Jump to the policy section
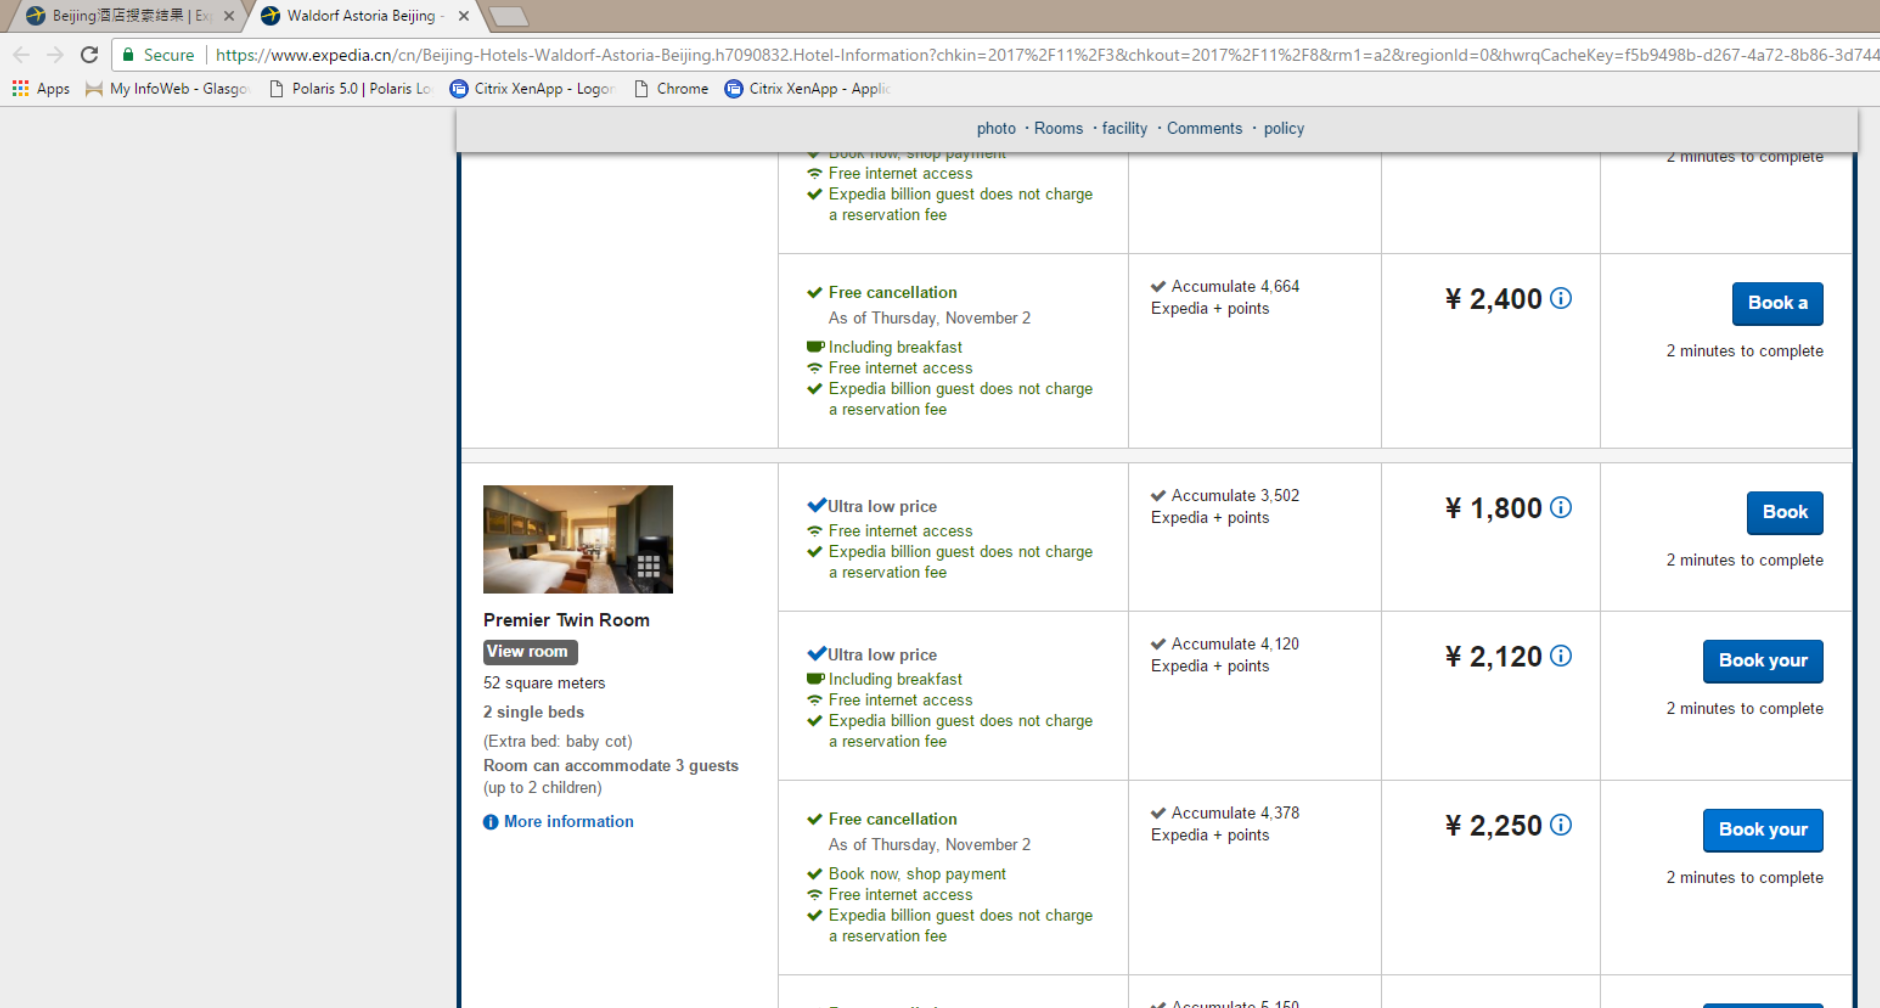The image size is (1880, 1008). (1284, 128)
